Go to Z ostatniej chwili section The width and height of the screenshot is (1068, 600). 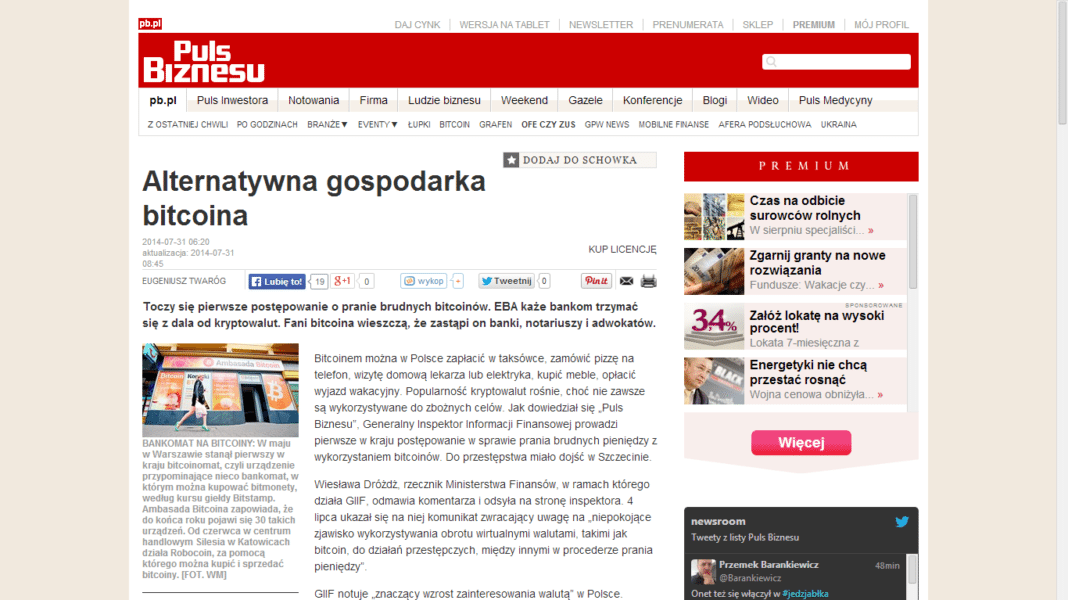(x=187, y=125)
